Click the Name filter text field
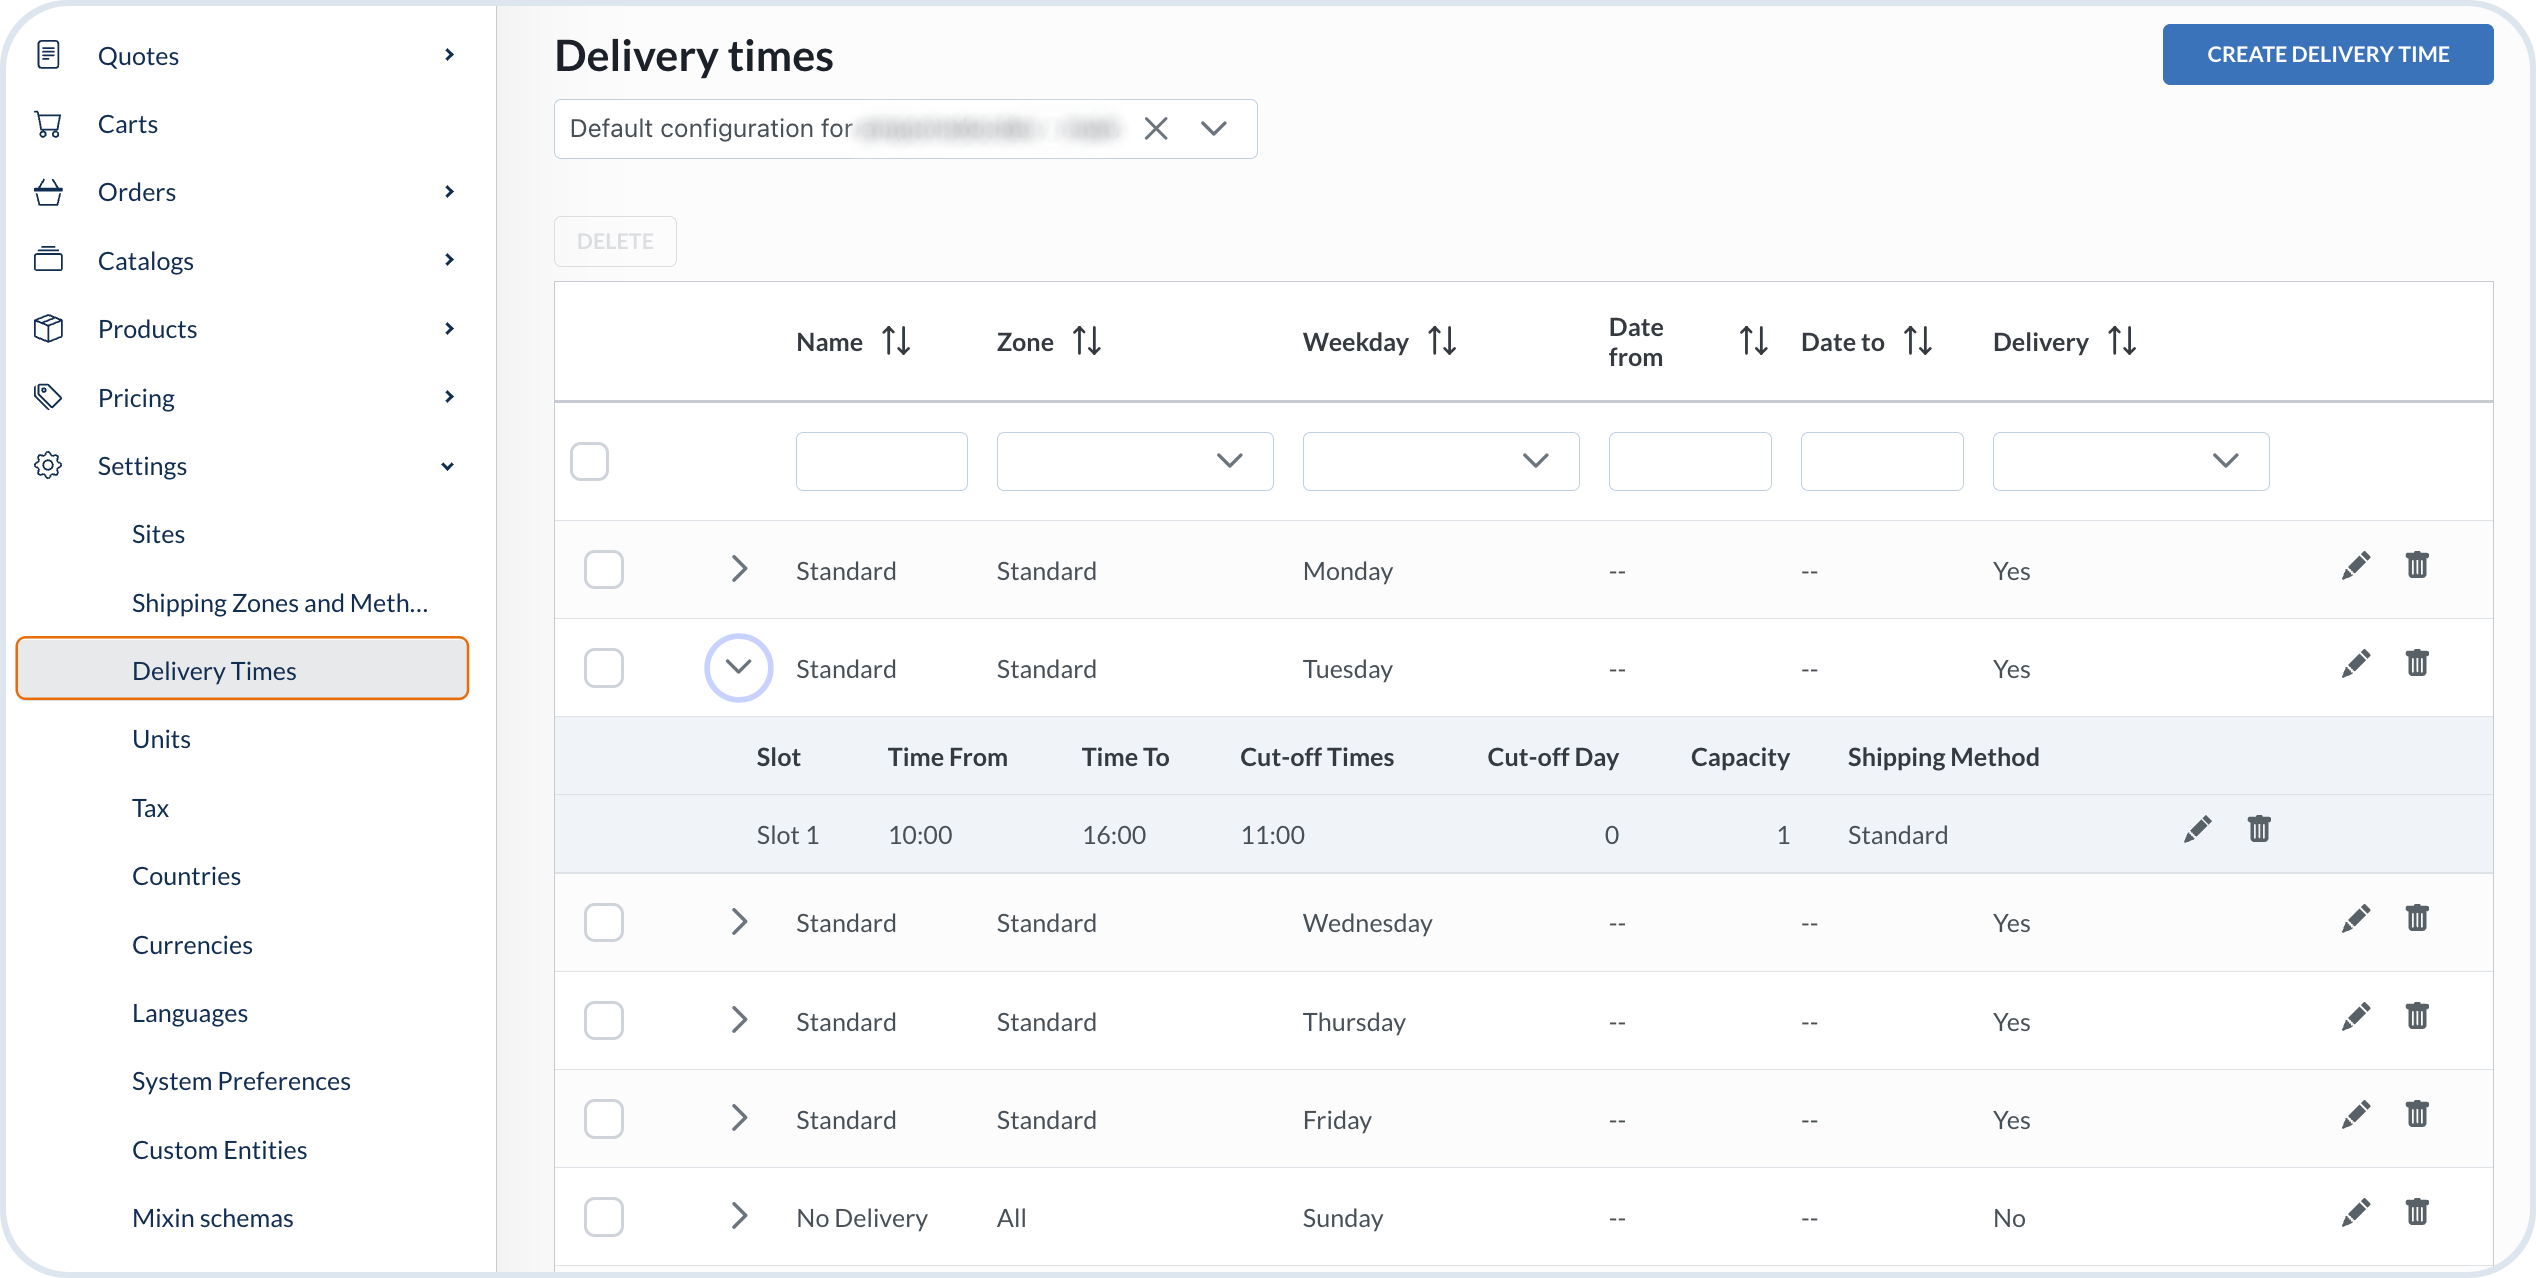Image resolution: width=2536 pixels, height=1278 pixels. coord(881,461)
